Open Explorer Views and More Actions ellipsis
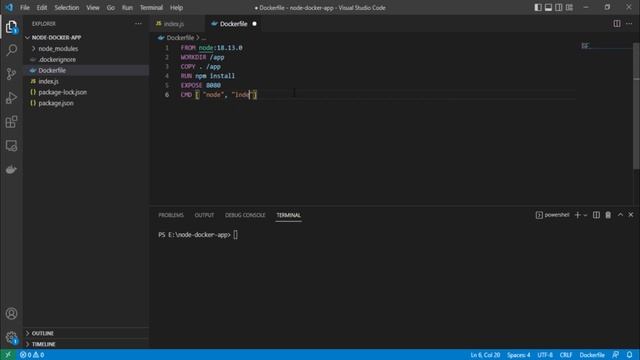This screenshot has width=640, height=360. [138, 24]
